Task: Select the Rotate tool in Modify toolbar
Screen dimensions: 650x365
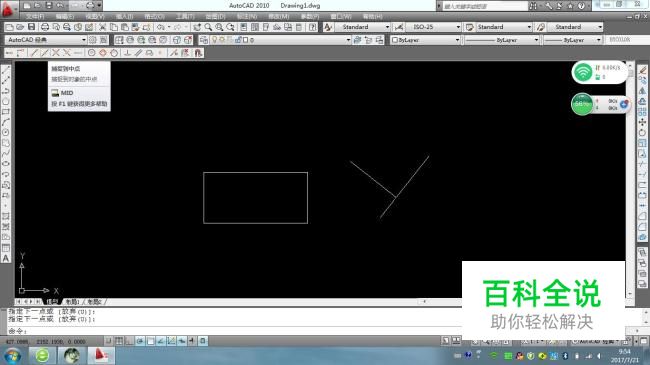Action: tap(642, 133)
